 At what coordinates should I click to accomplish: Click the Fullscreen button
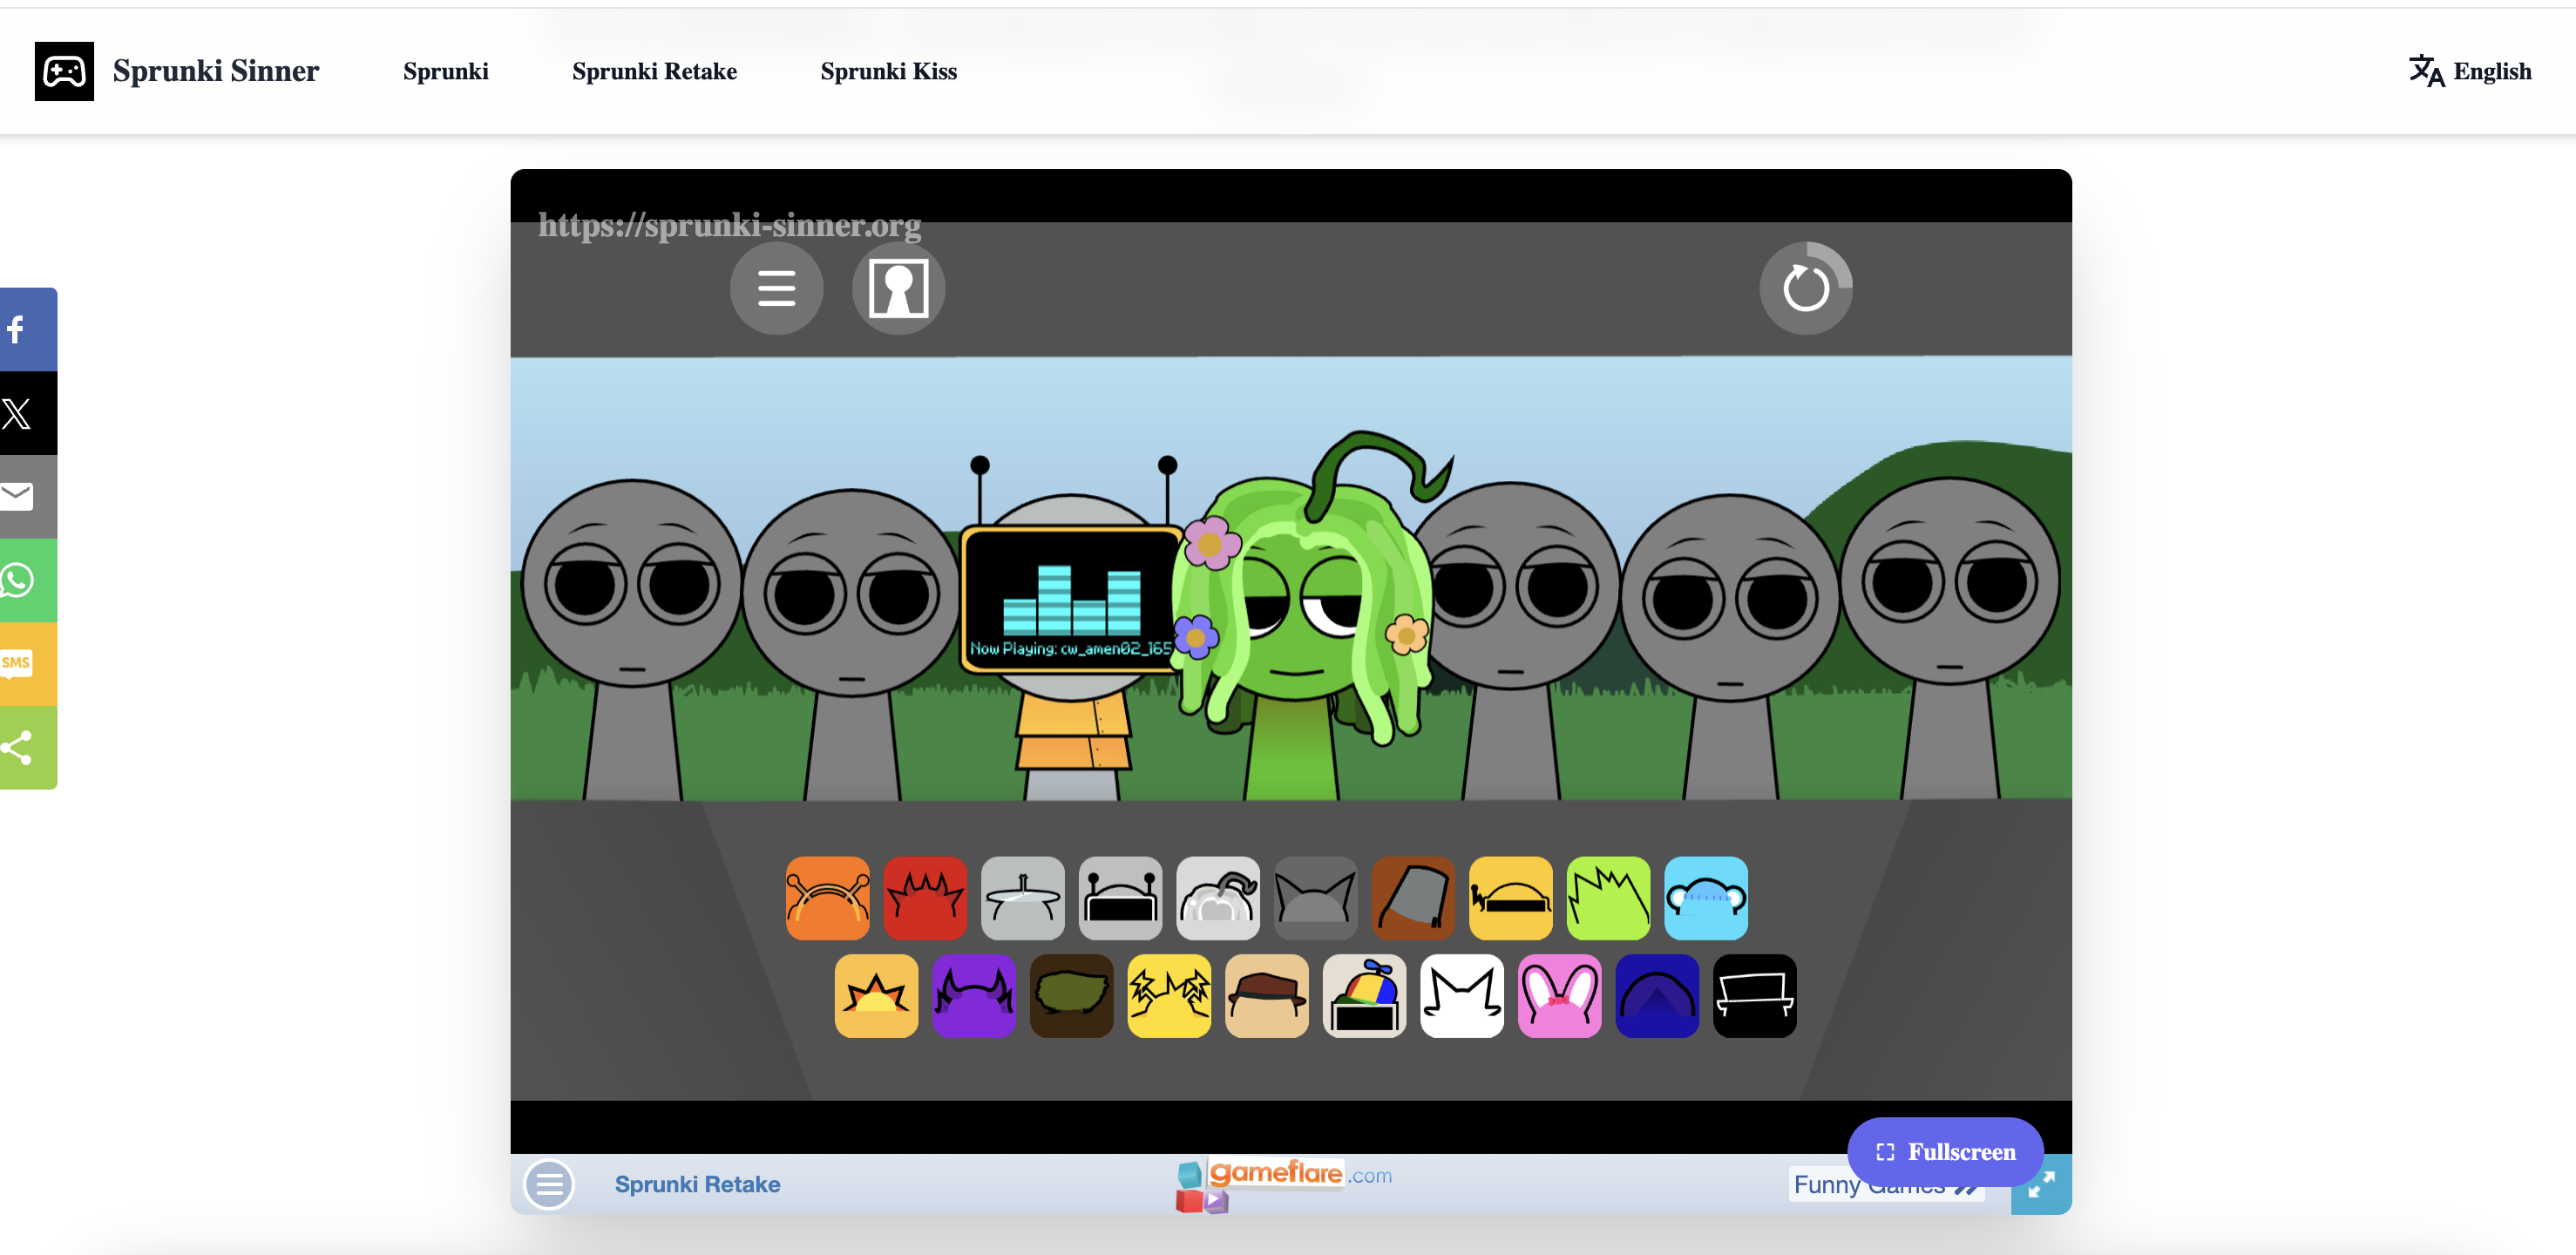[1944, 1151]
